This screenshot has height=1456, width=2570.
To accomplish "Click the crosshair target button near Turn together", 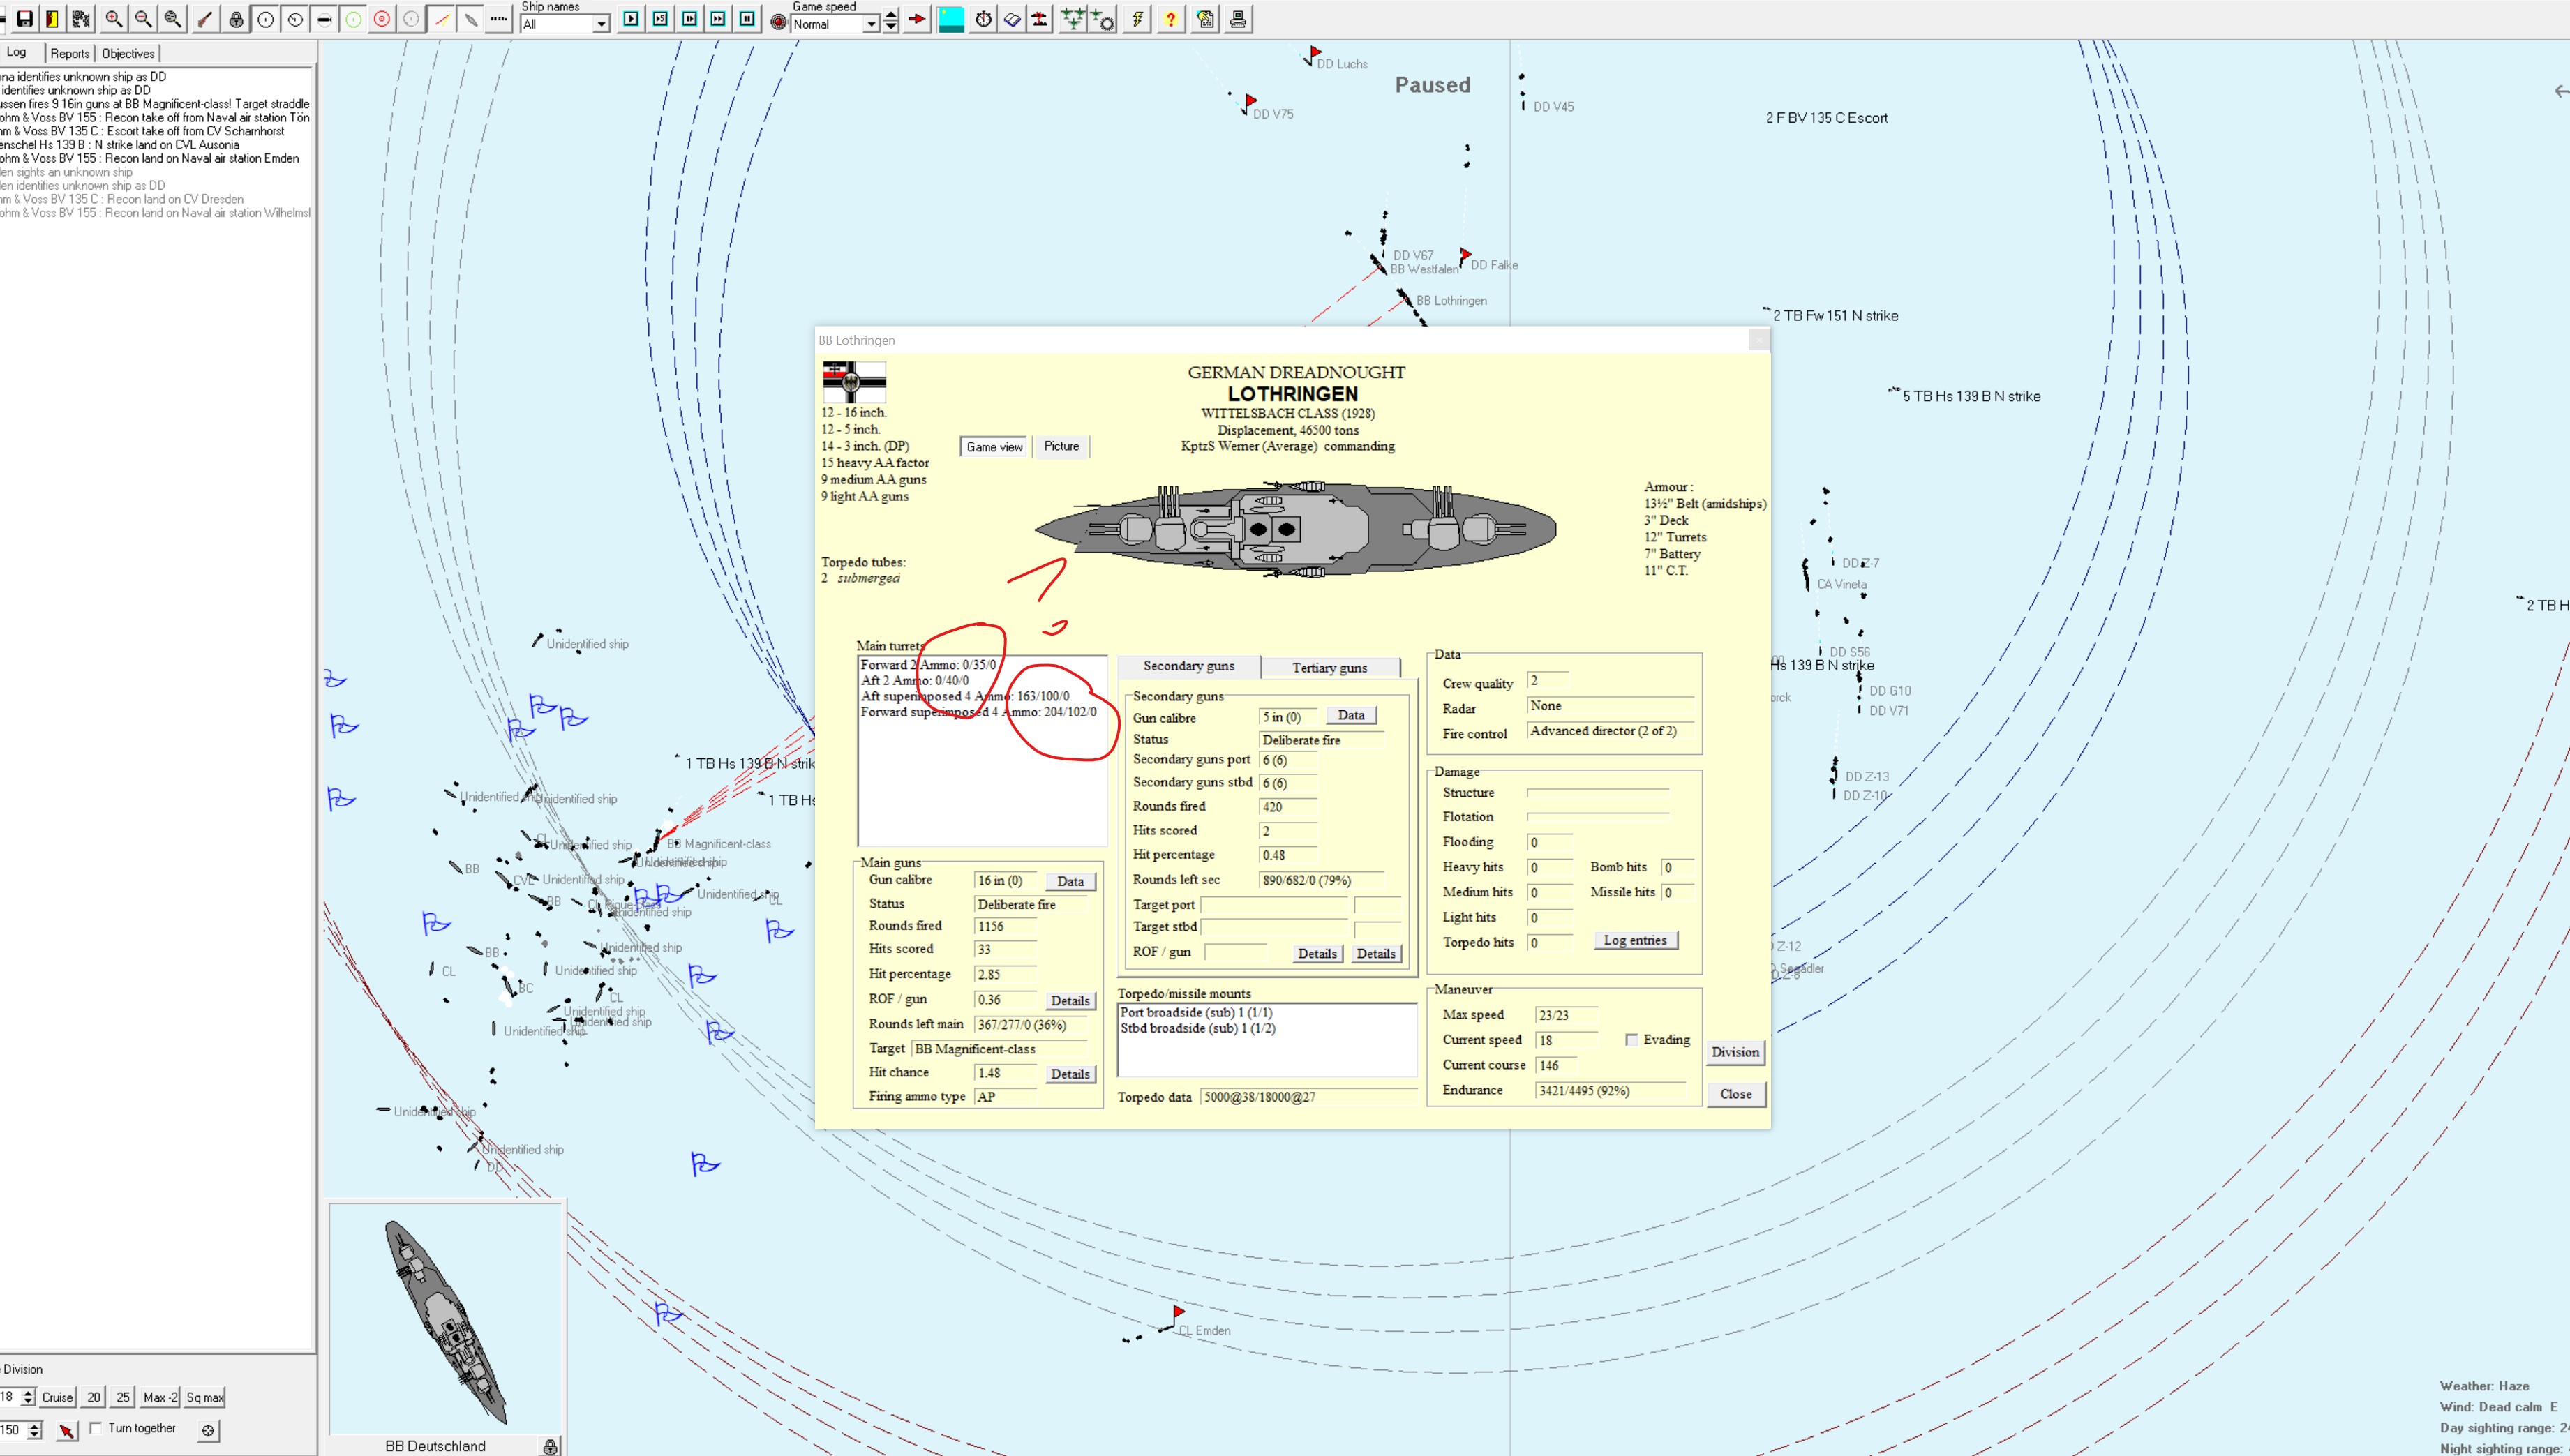I will [x=208, y=1431].
